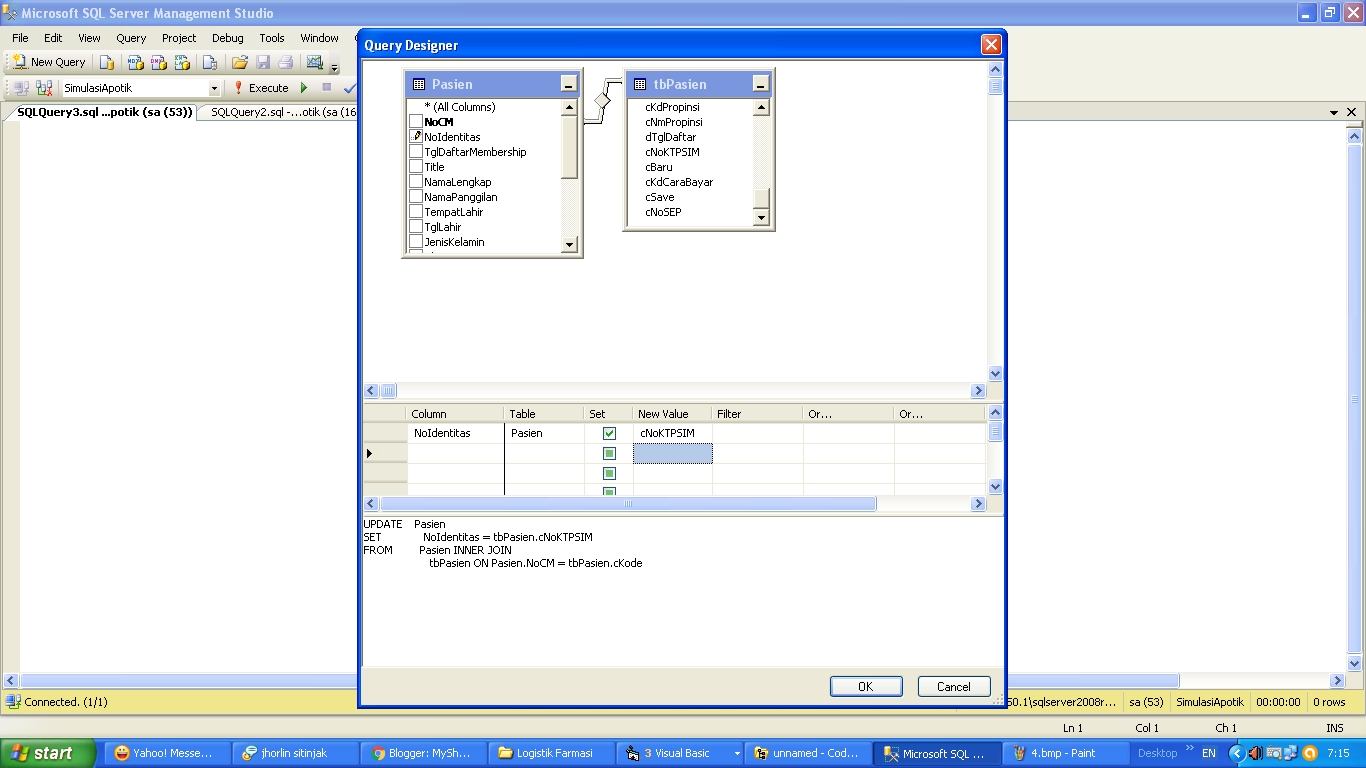Click the Print icon in toolbar
The width and height of the screenshot is (1366, 768).
pyautogui.click(x=285, y=62)
